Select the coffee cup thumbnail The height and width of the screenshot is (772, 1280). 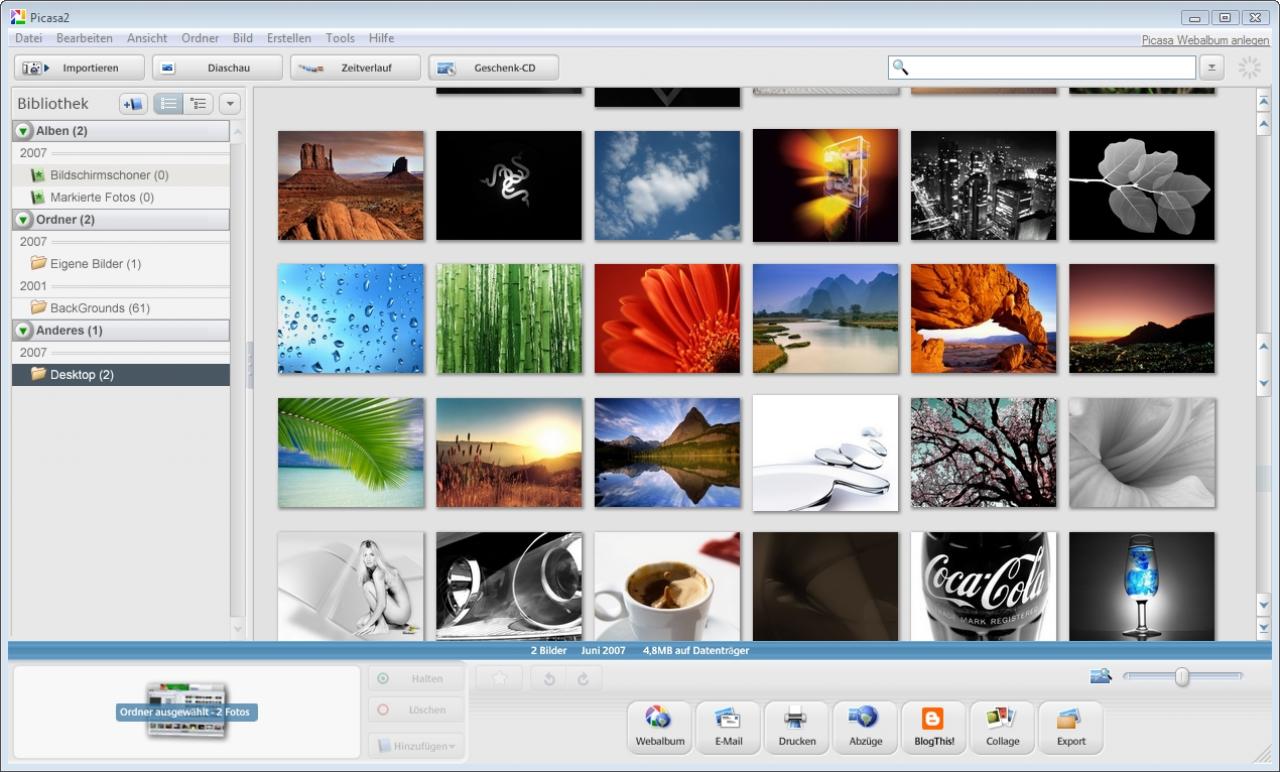click(667, 586)
